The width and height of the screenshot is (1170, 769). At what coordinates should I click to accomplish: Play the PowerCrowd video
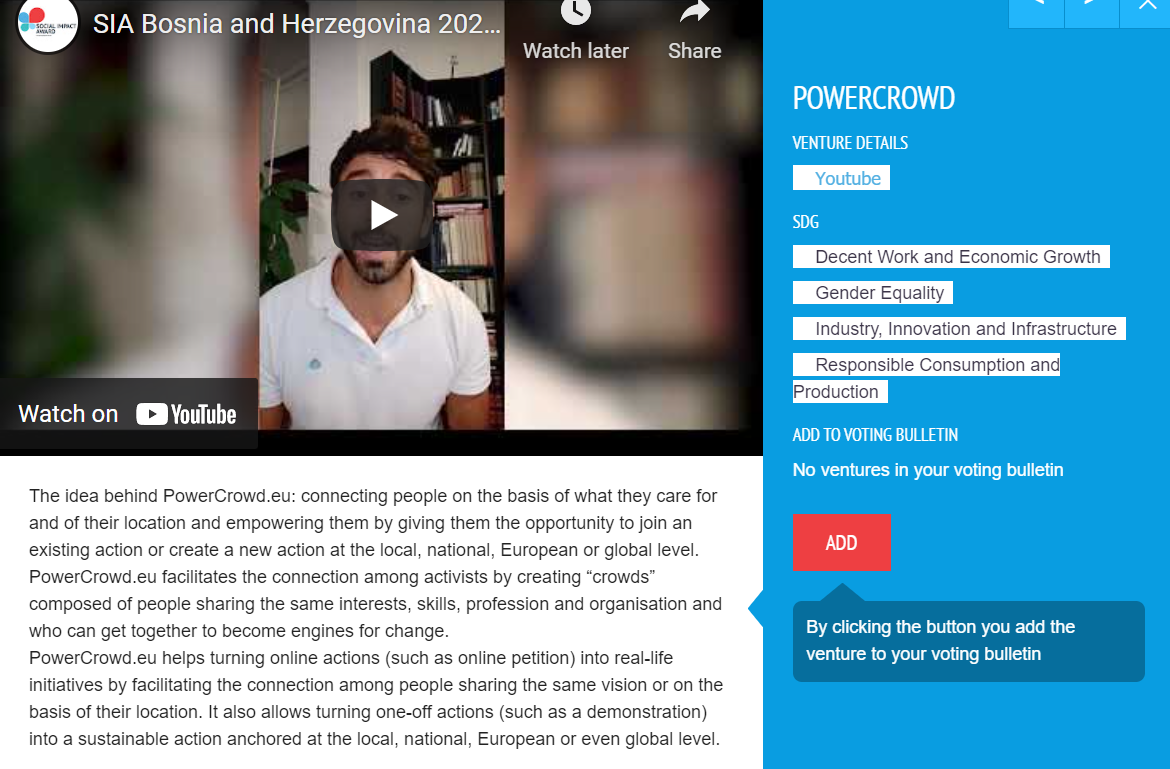pyautogui.click(x=383, y=216)
